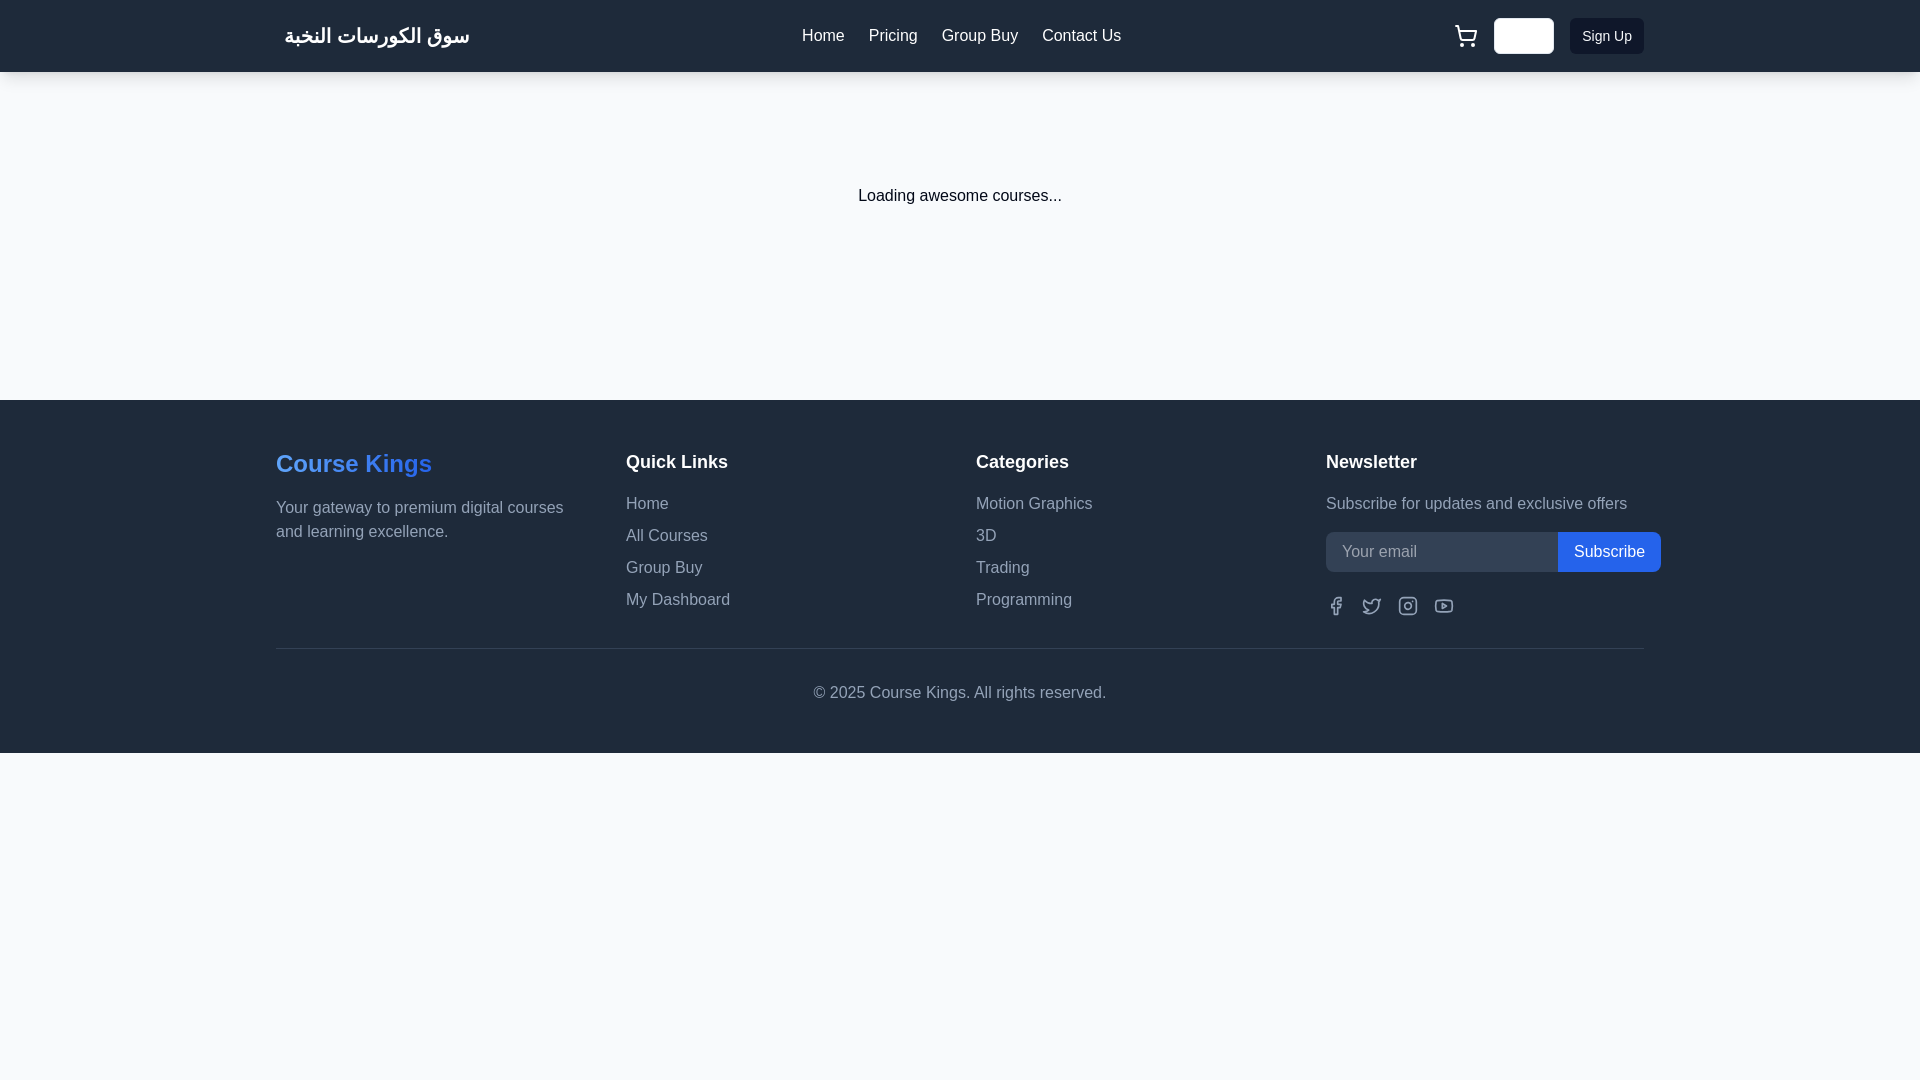Focus the Your email newsletter field

tap(1442, 552)
